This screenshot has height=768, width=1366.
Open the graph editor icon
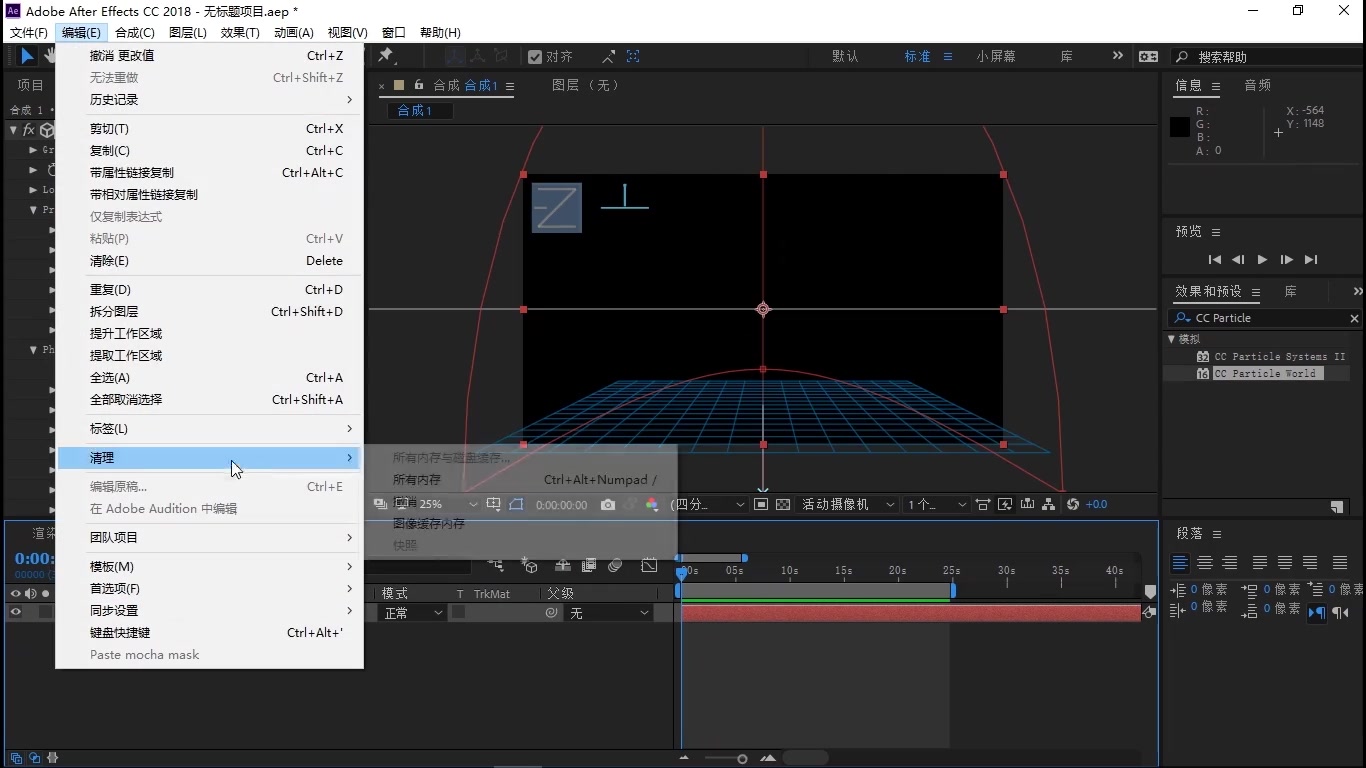coord(649,566)
